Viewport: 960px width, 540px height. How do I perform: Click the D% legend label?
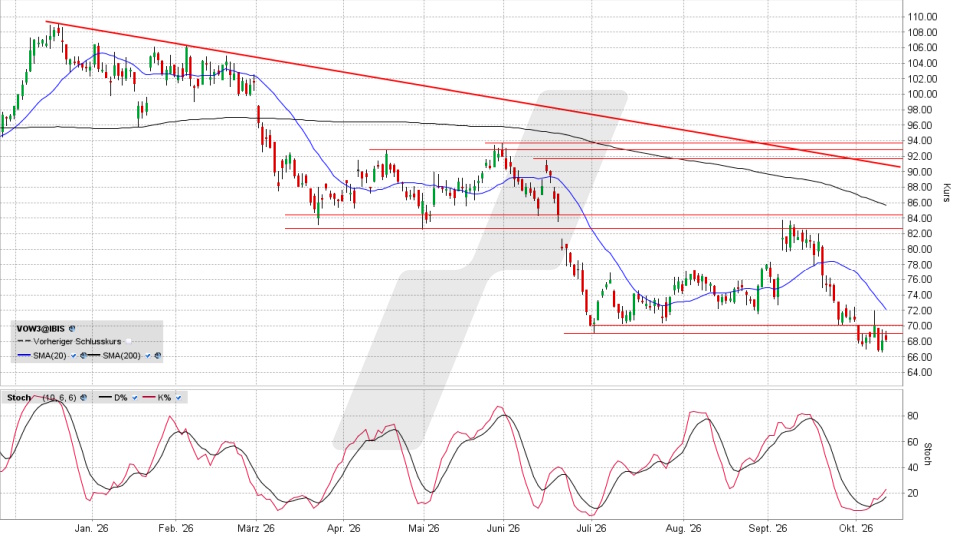tap(121, 398)
